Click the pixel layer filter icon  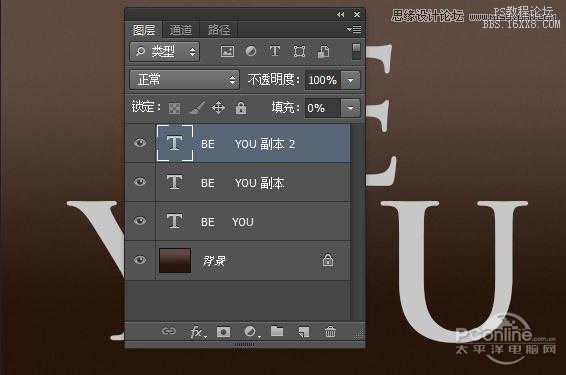227,52
